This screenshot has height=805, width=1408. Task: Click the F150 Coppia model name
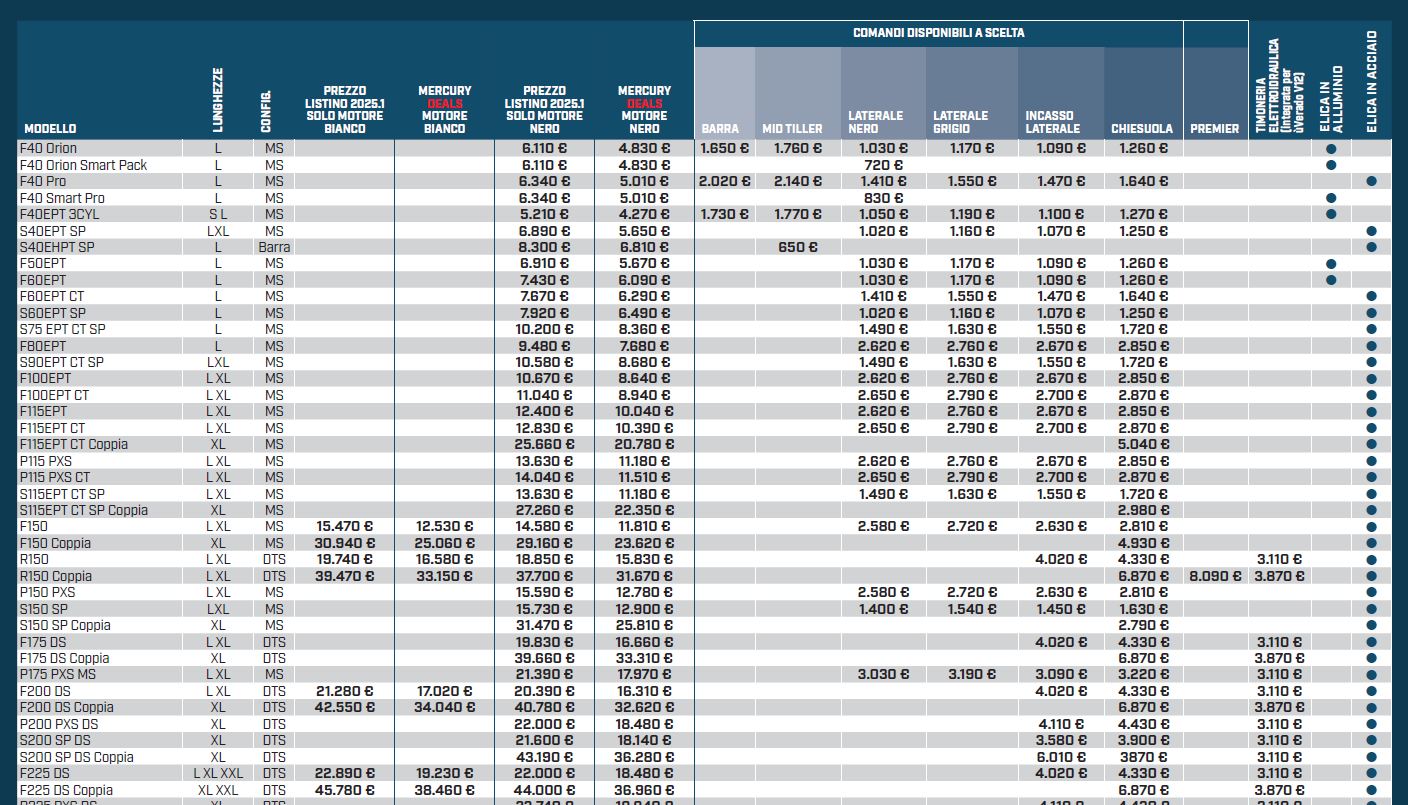[x=55, y=543]
